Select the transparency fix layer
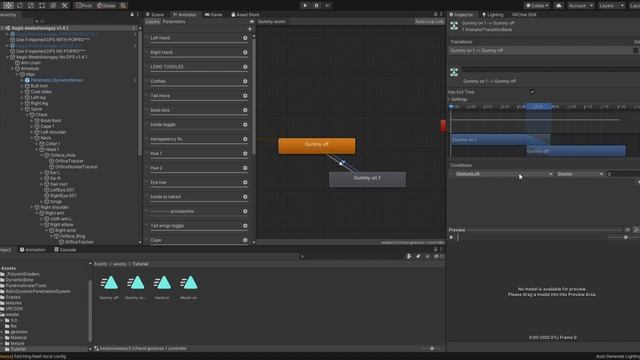The image size is (640, 360). 198,139
